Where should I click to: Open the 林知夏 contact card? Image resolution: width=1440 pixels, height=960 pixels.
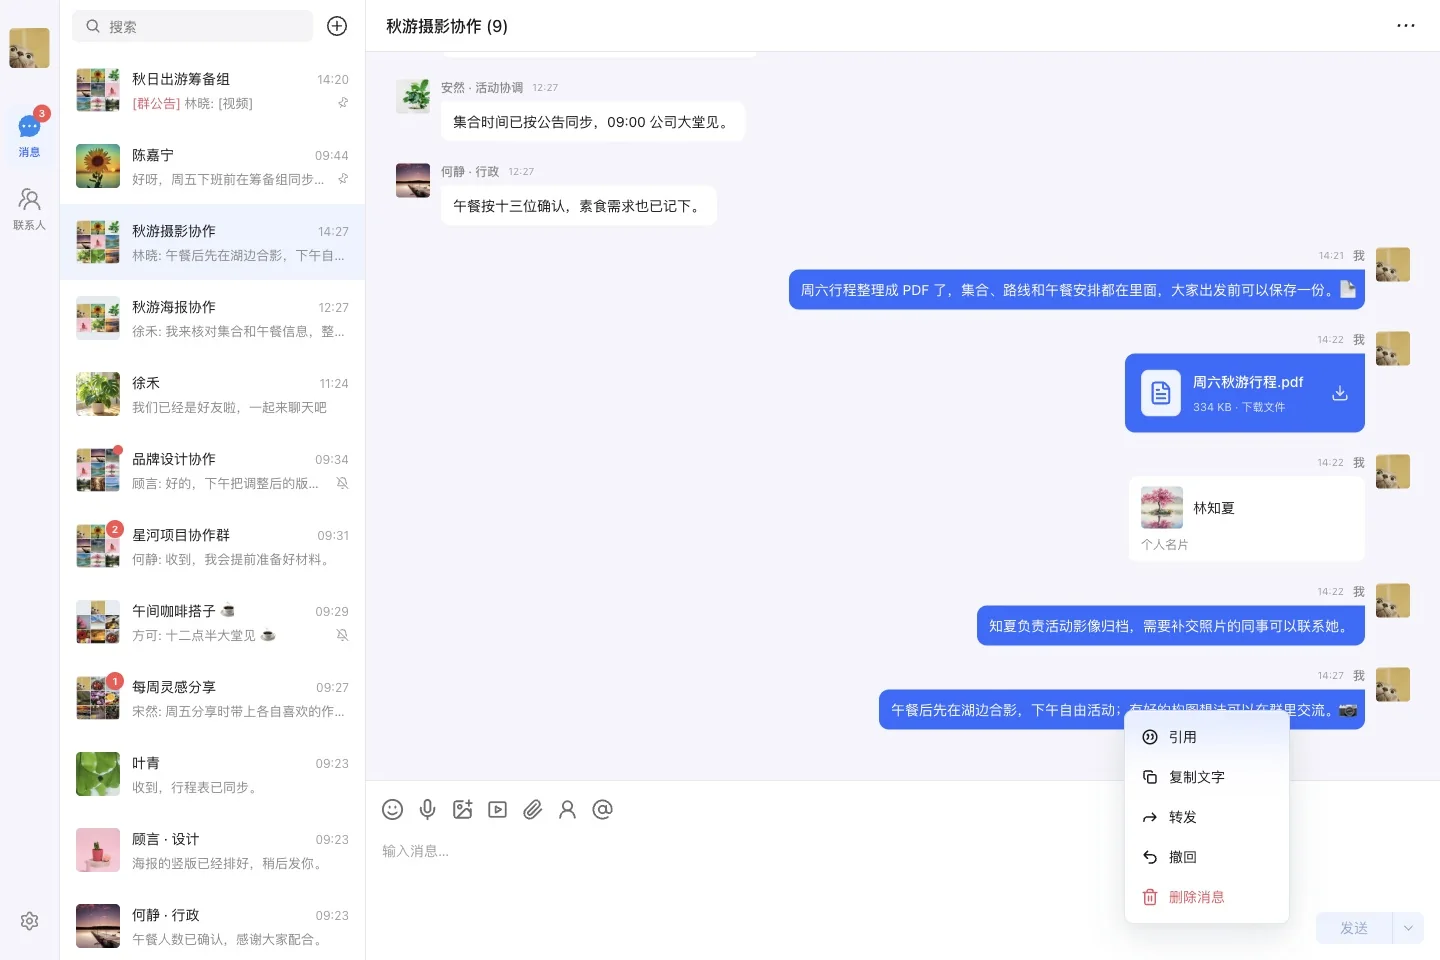tap(1247, 519)
